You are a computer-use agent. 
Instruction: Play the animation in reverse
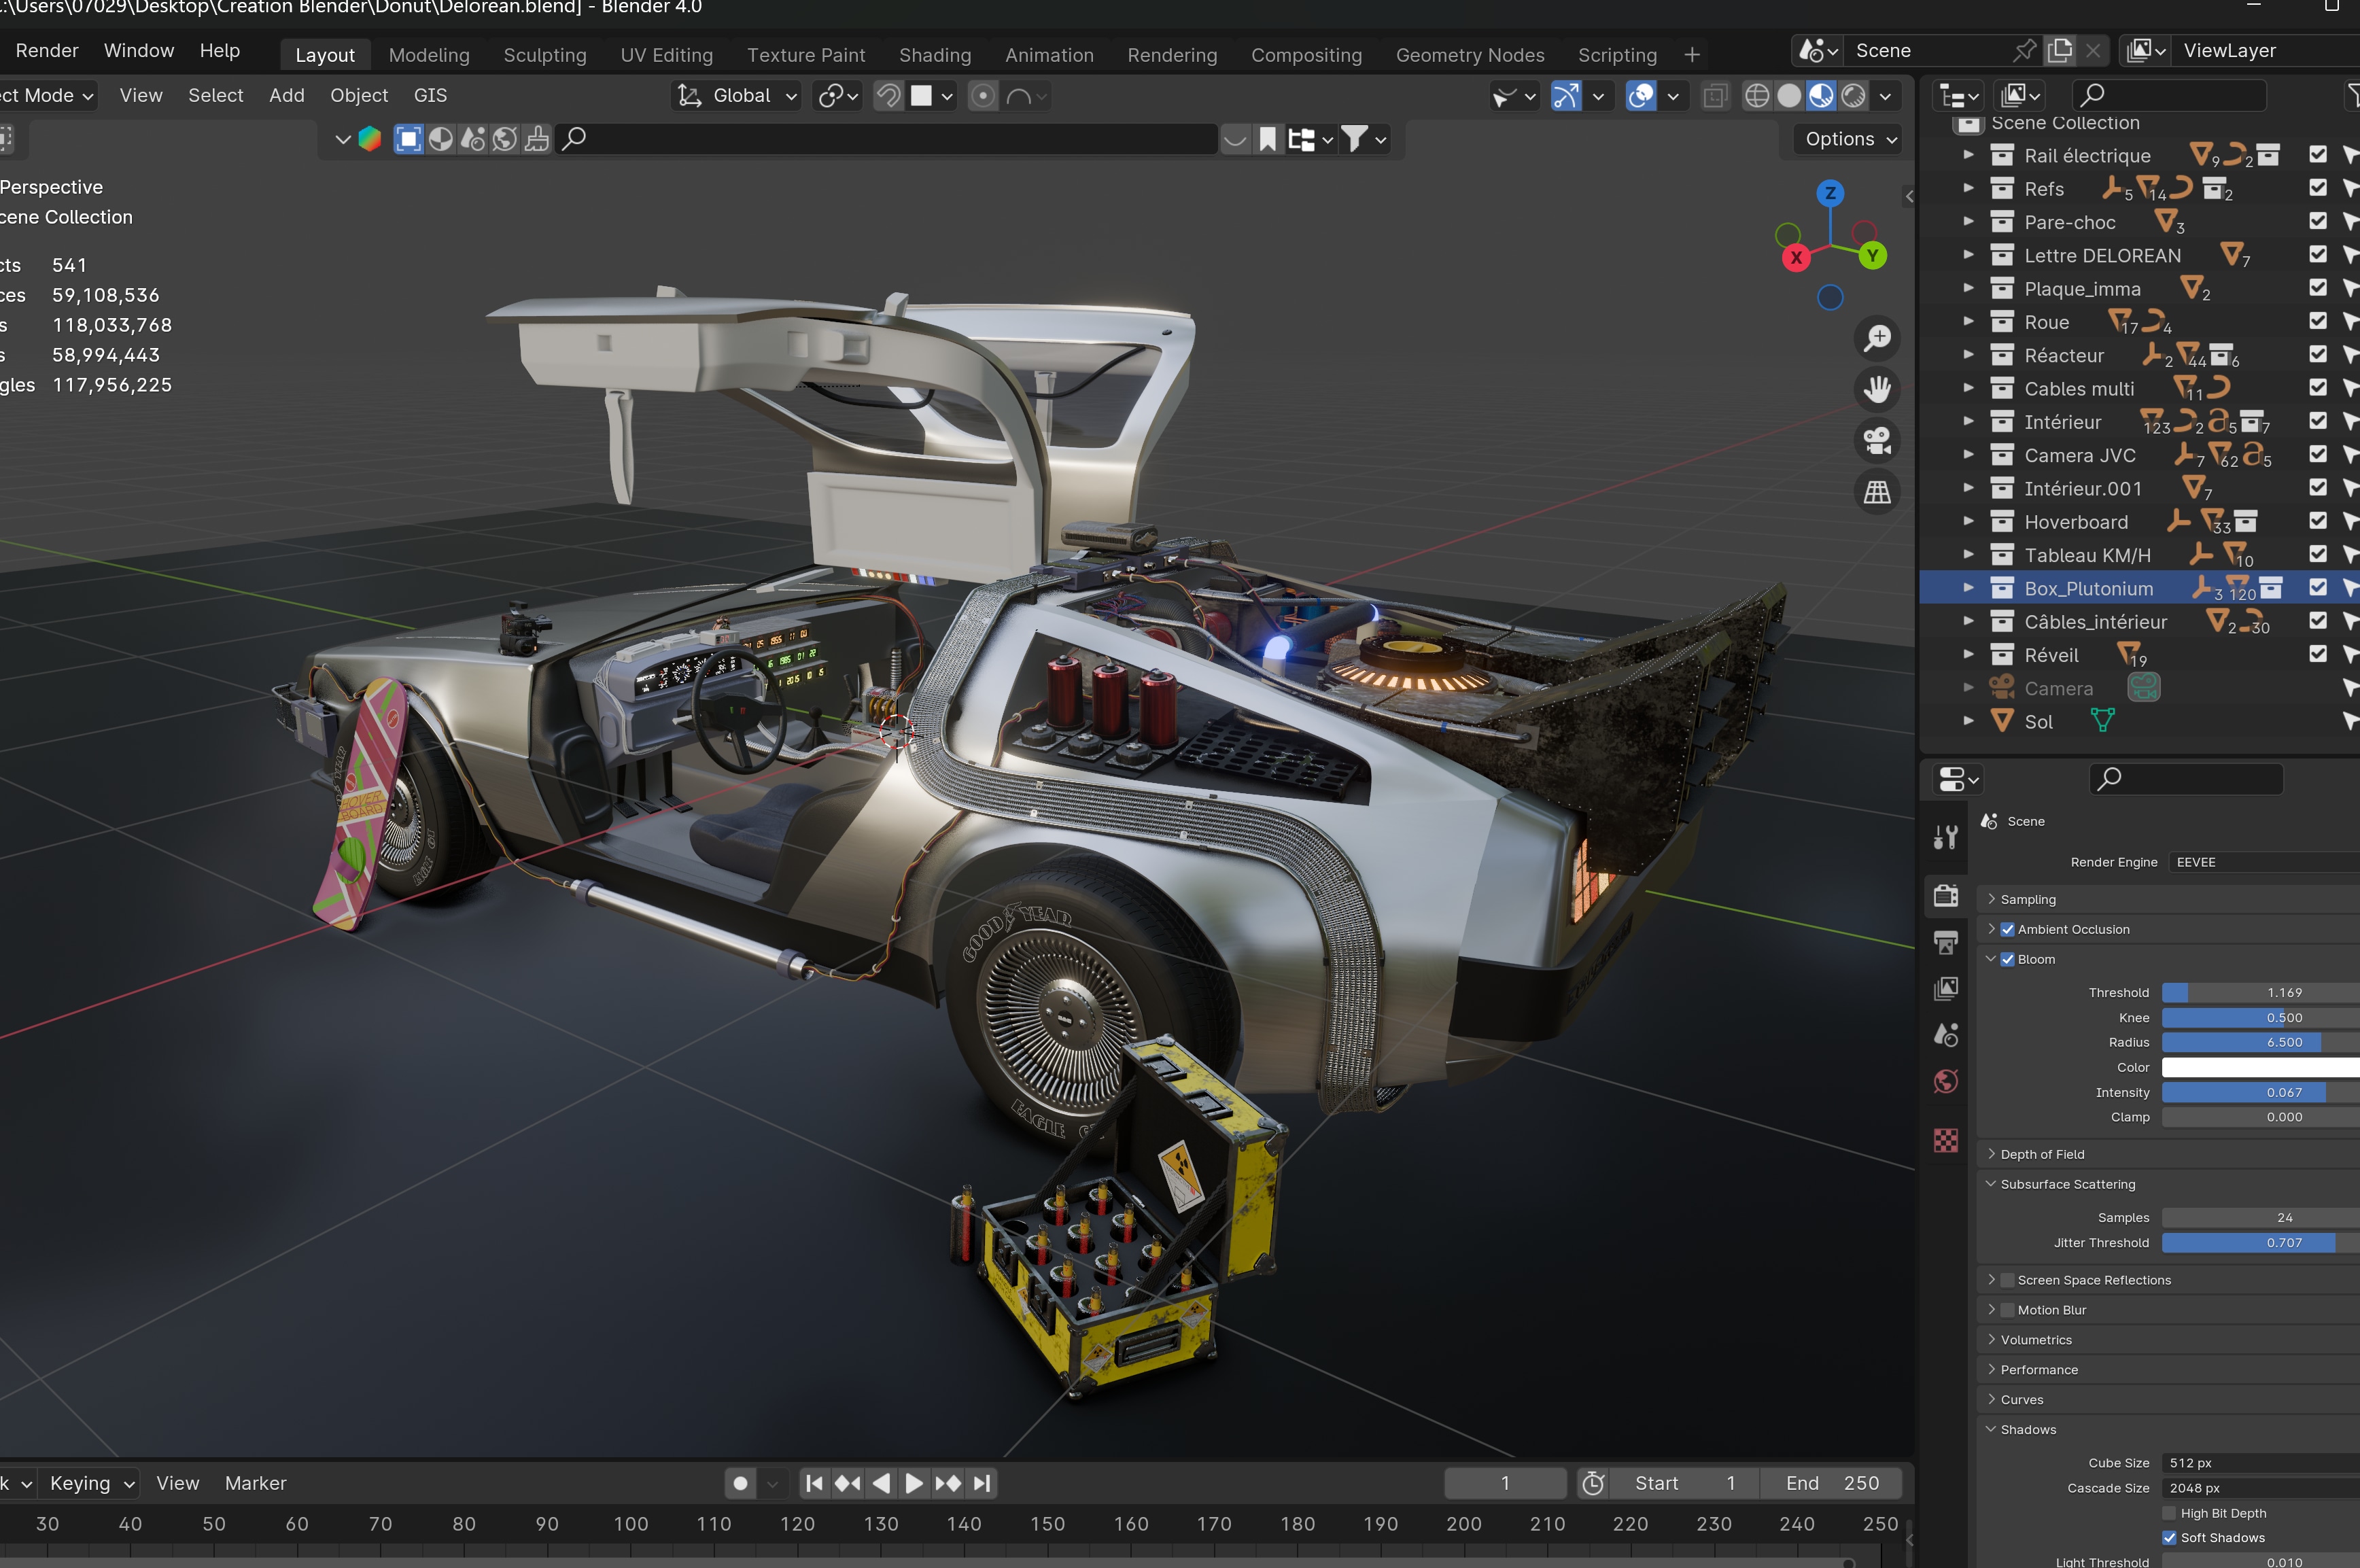point(881,1483)
